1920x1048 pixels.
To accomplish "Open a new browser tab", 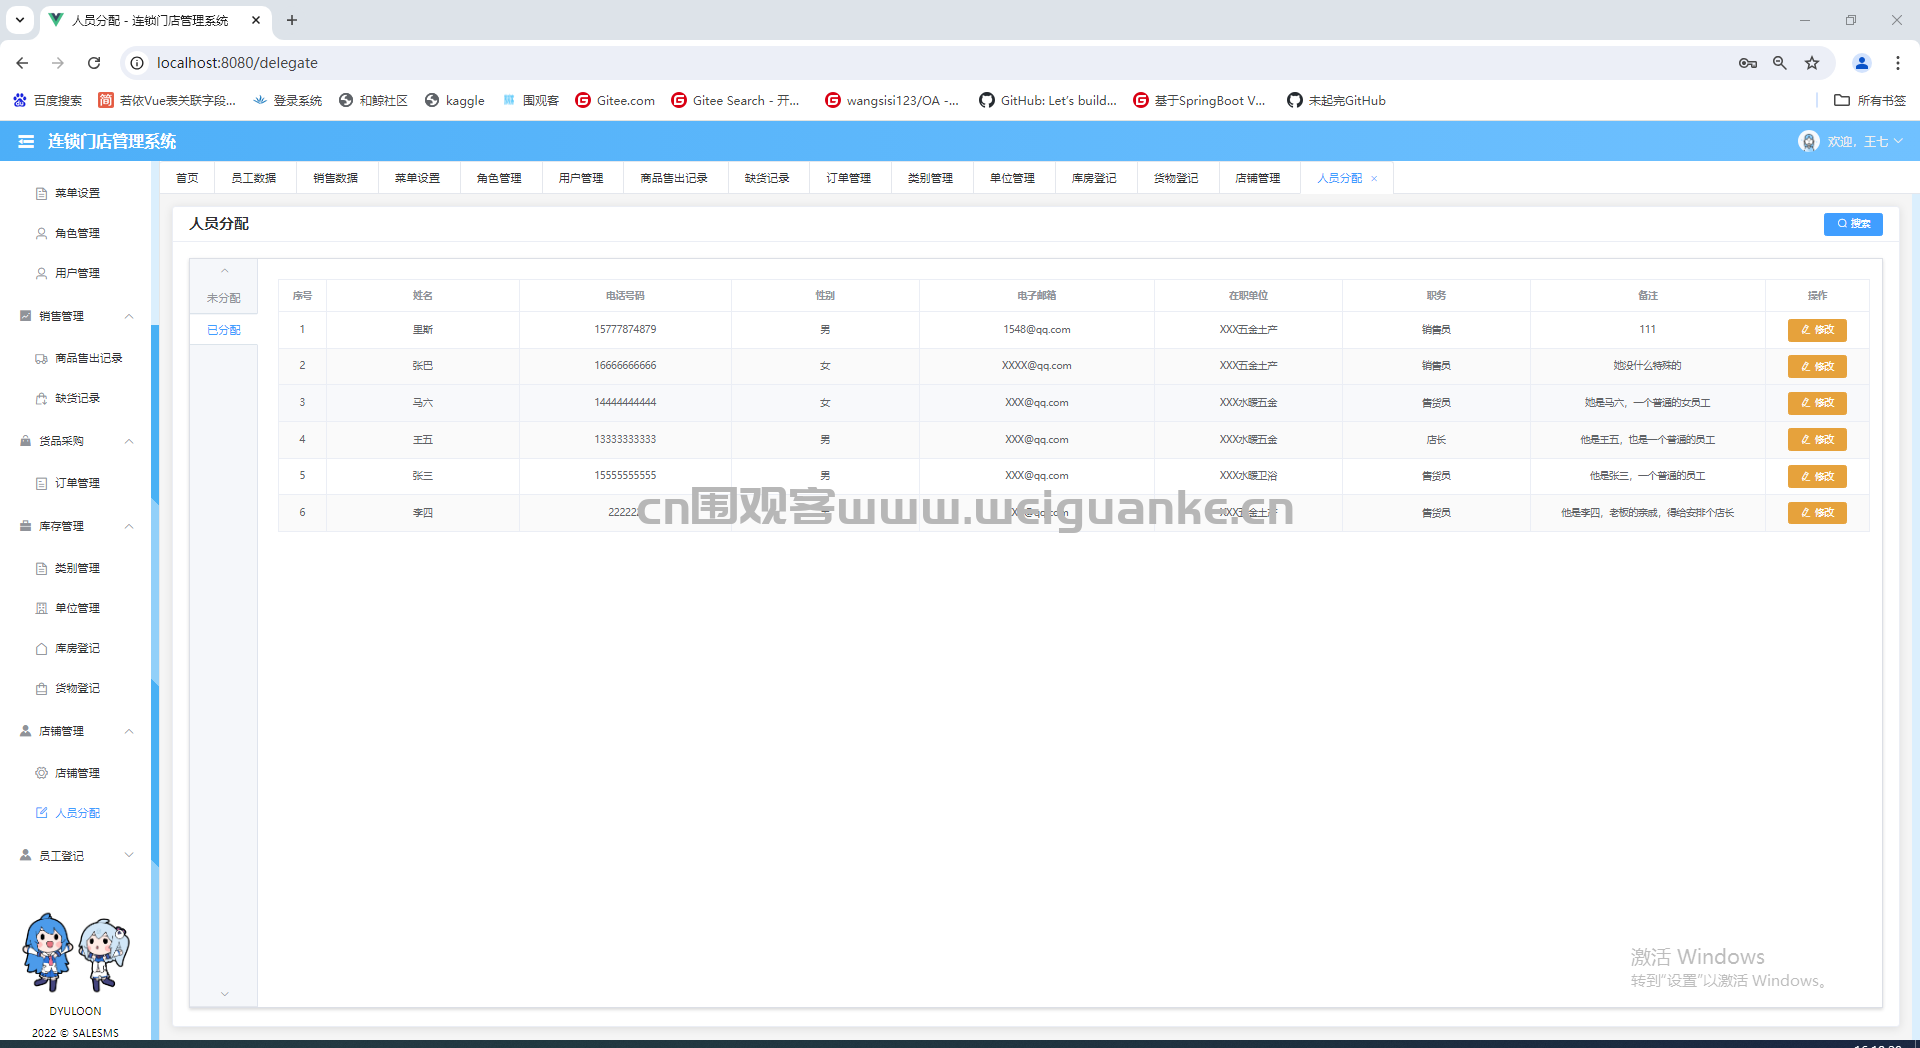I will coord(292,20).
